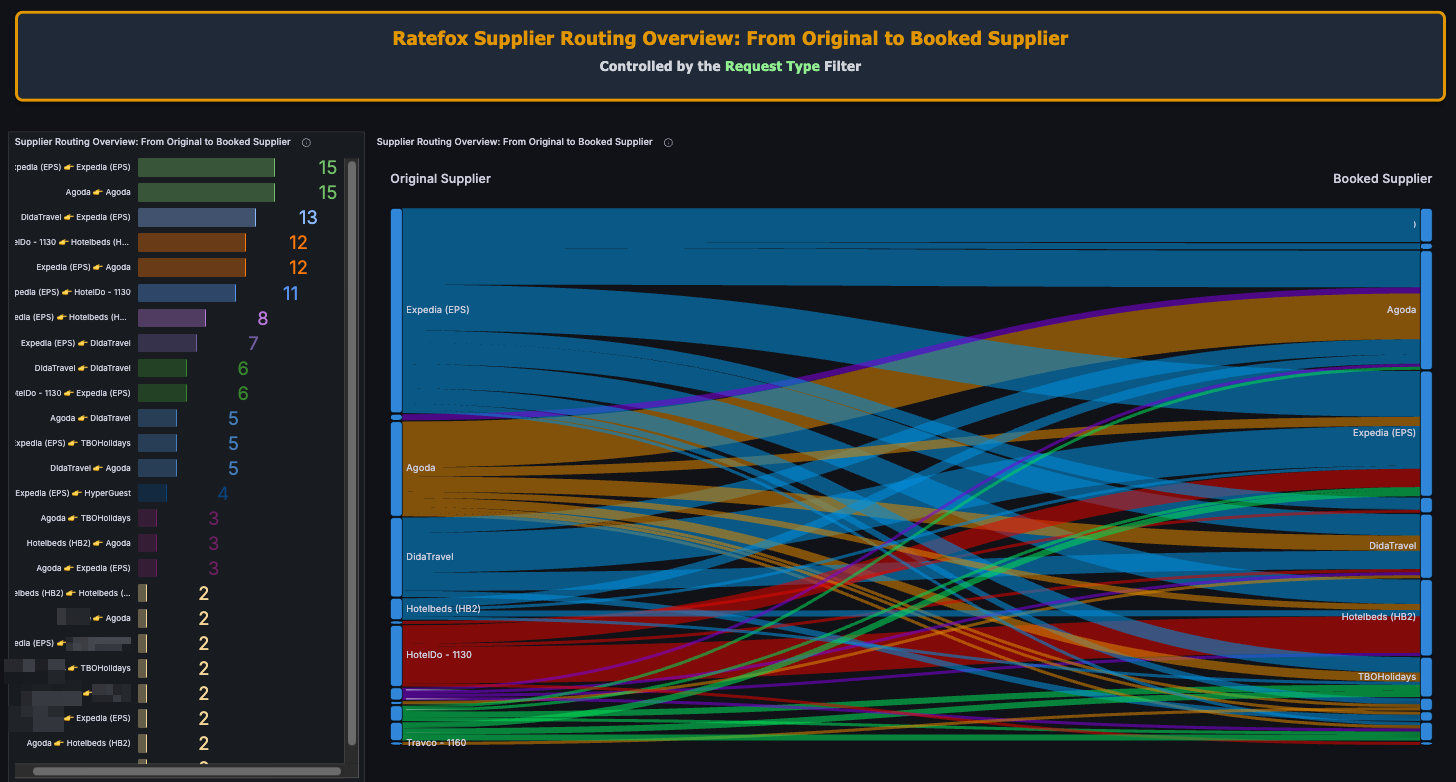This screenshot has height=782, width=1456.
Task: Open the bar list panel title menu
Action: [152, 142]
